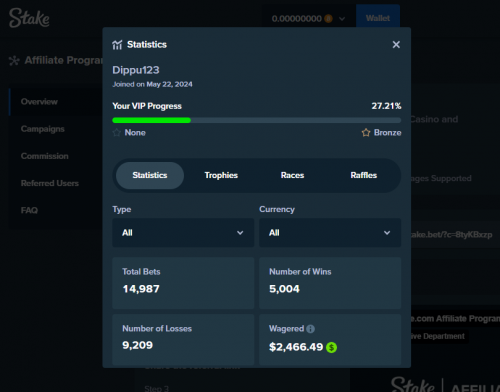The height and width of the screenshot is (392, 500).
Task: Select the Statistics tab
Action: click(x=150, y=175)
